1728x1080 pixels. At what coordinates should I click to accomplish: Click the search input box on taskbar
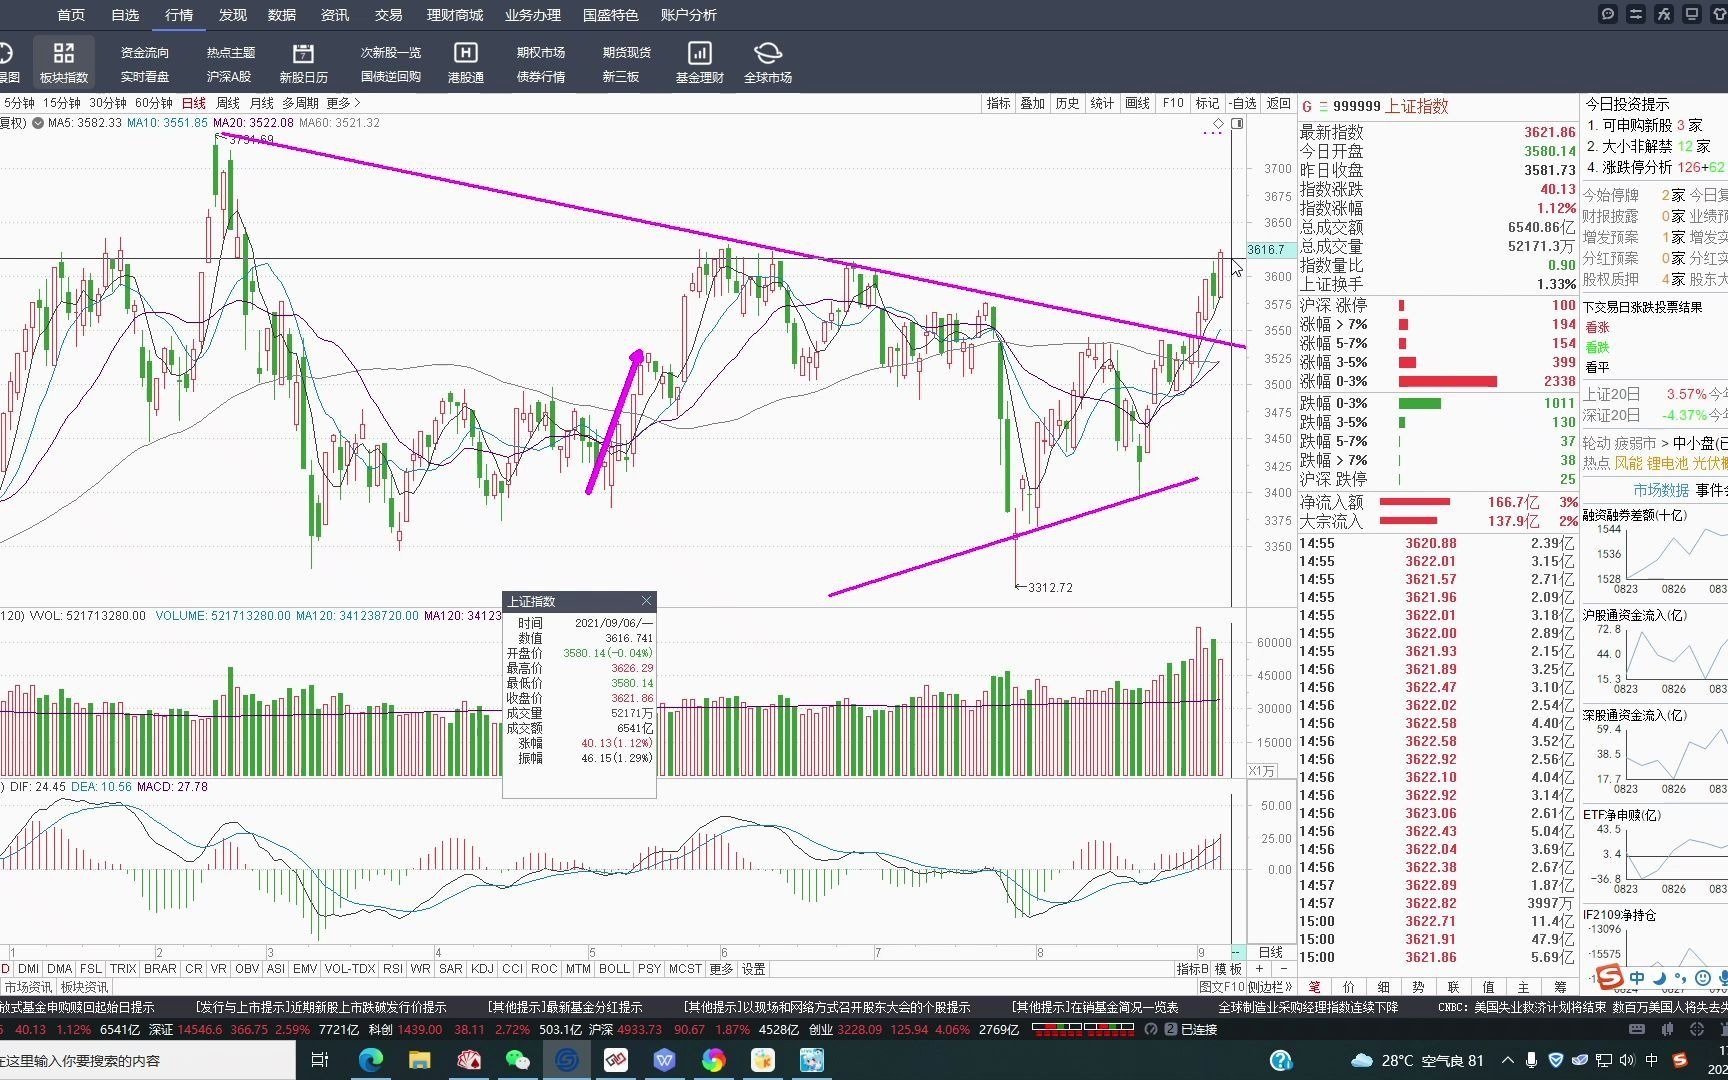148,1060
